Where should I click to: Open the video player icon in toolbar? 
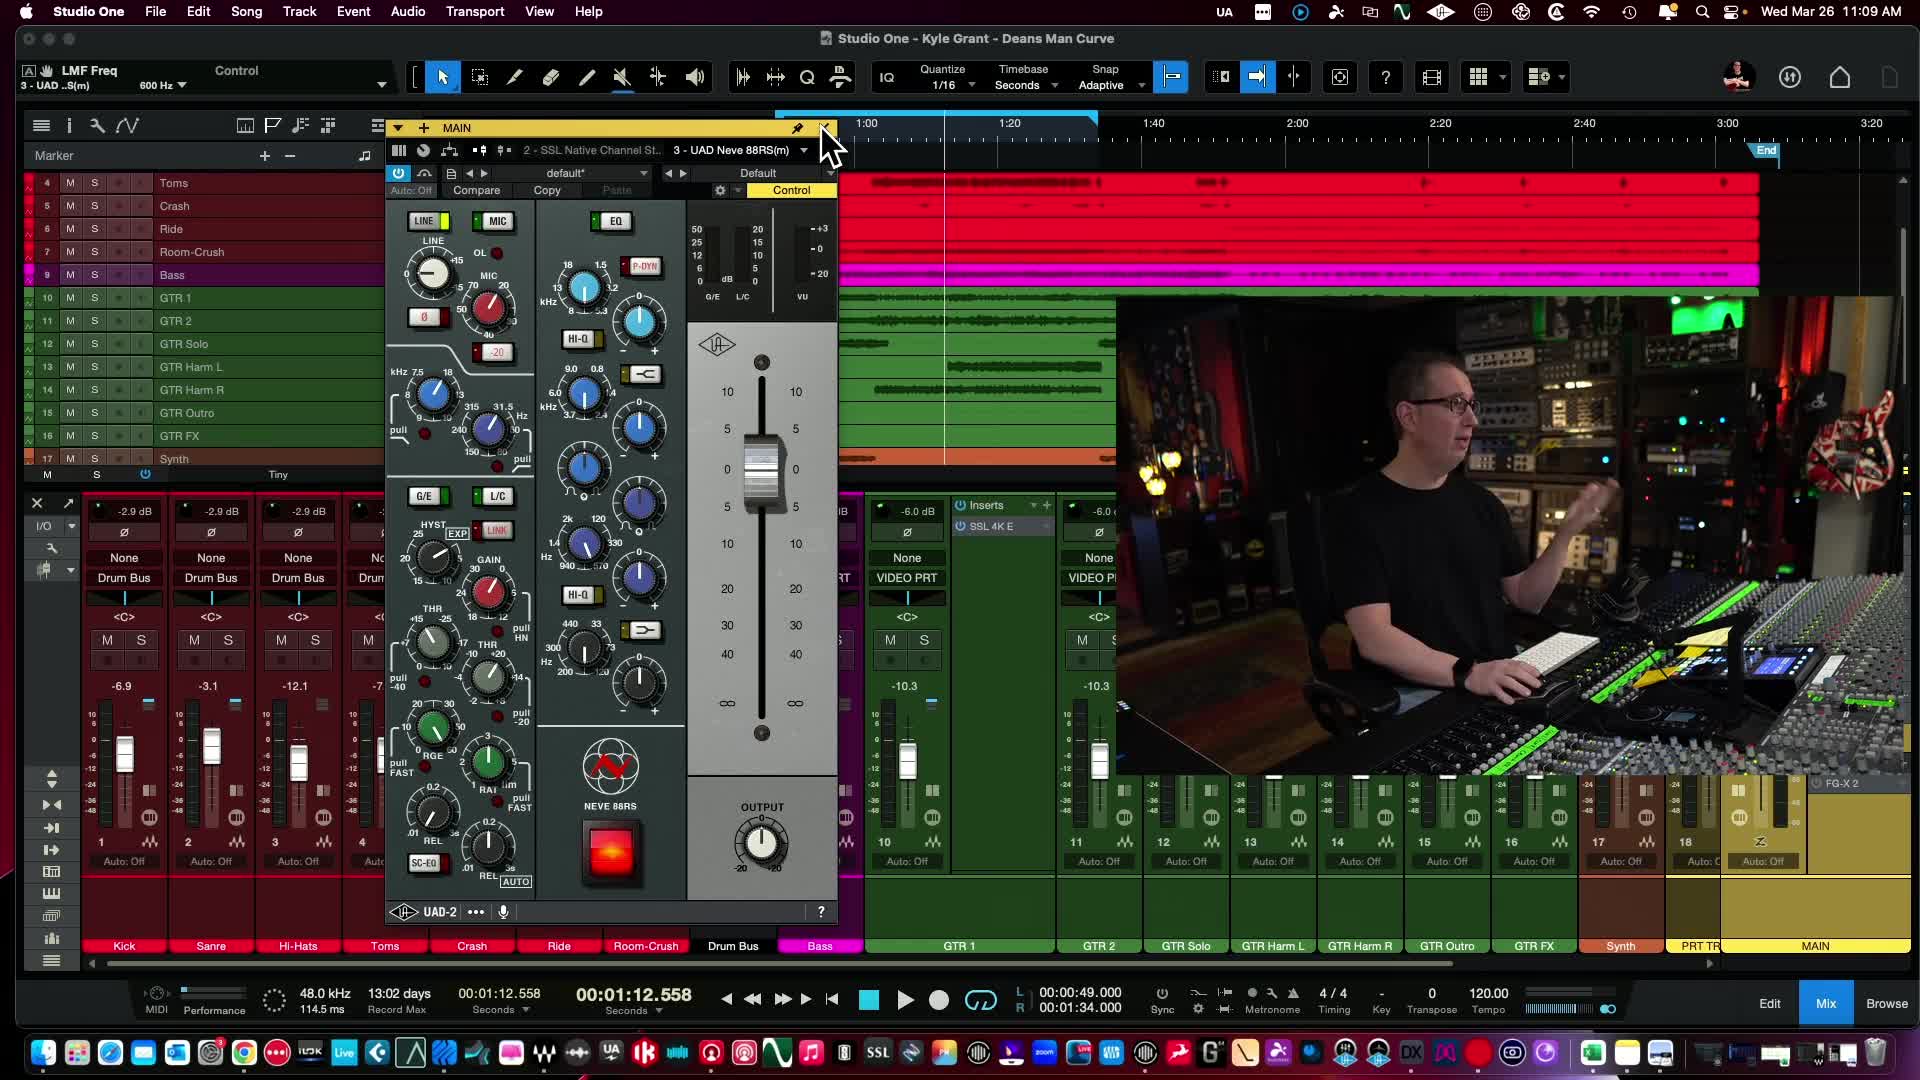[1431, 77]
